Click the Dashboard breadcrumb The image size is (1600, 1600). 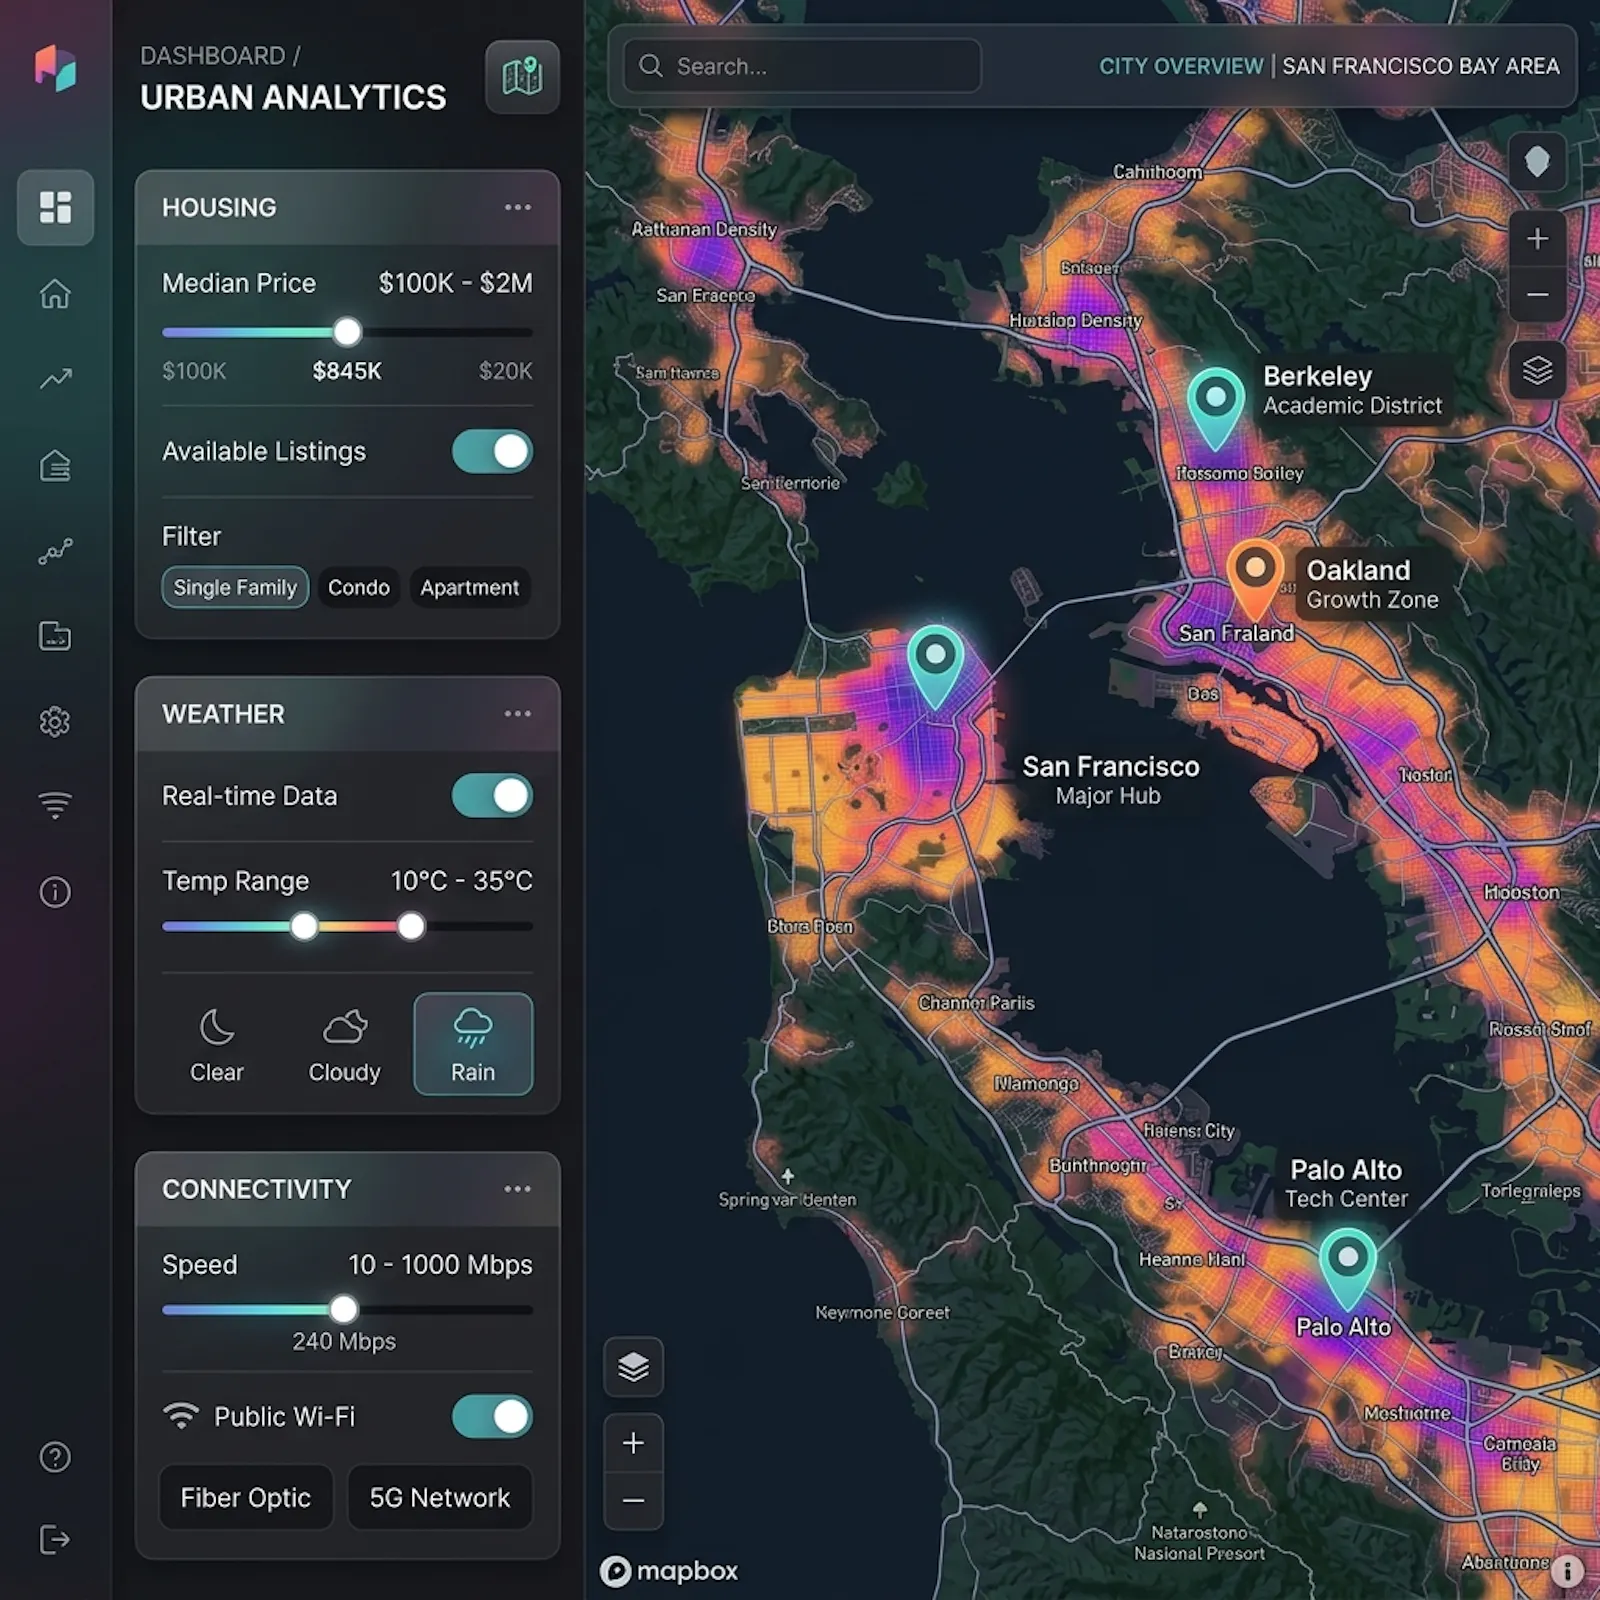tap(212, 56)
